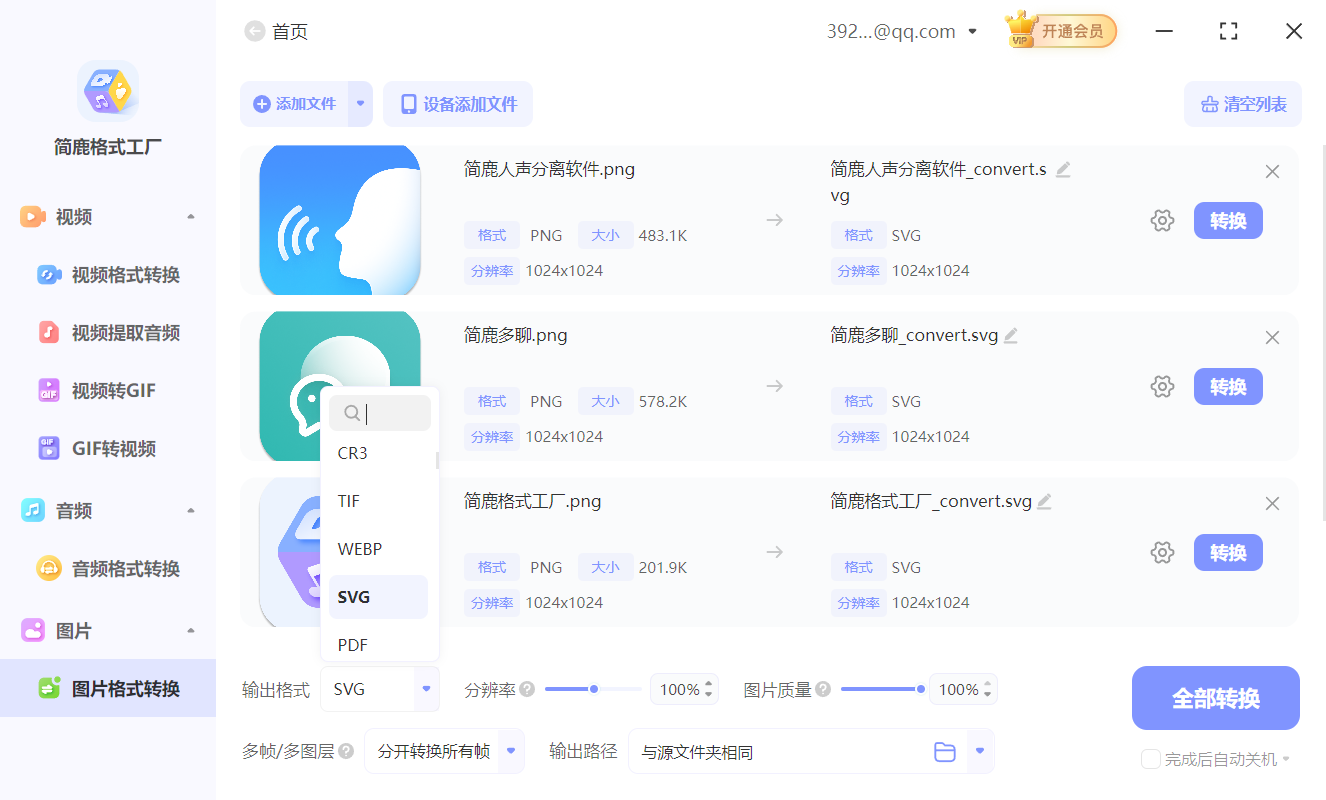Expand the 输出路径 dropdown arrow
1326x800 pixels.
981,751
